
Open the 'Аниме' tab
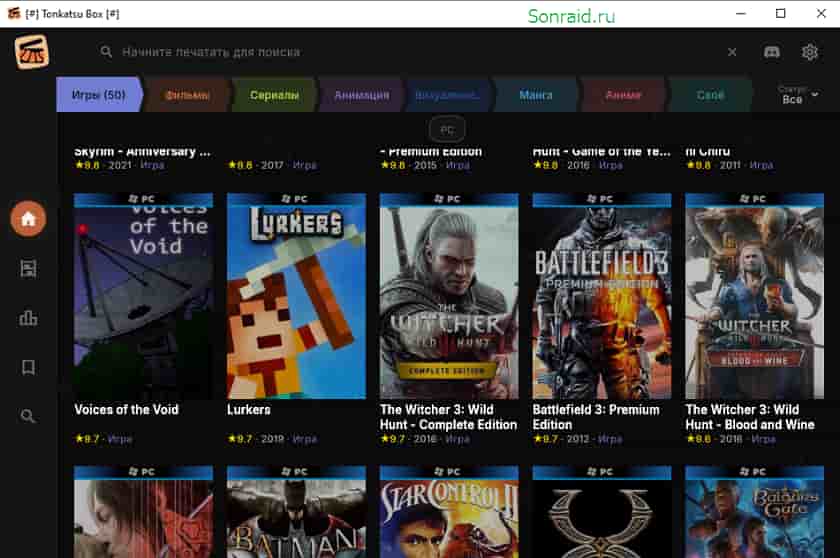[x=623, y=95]
